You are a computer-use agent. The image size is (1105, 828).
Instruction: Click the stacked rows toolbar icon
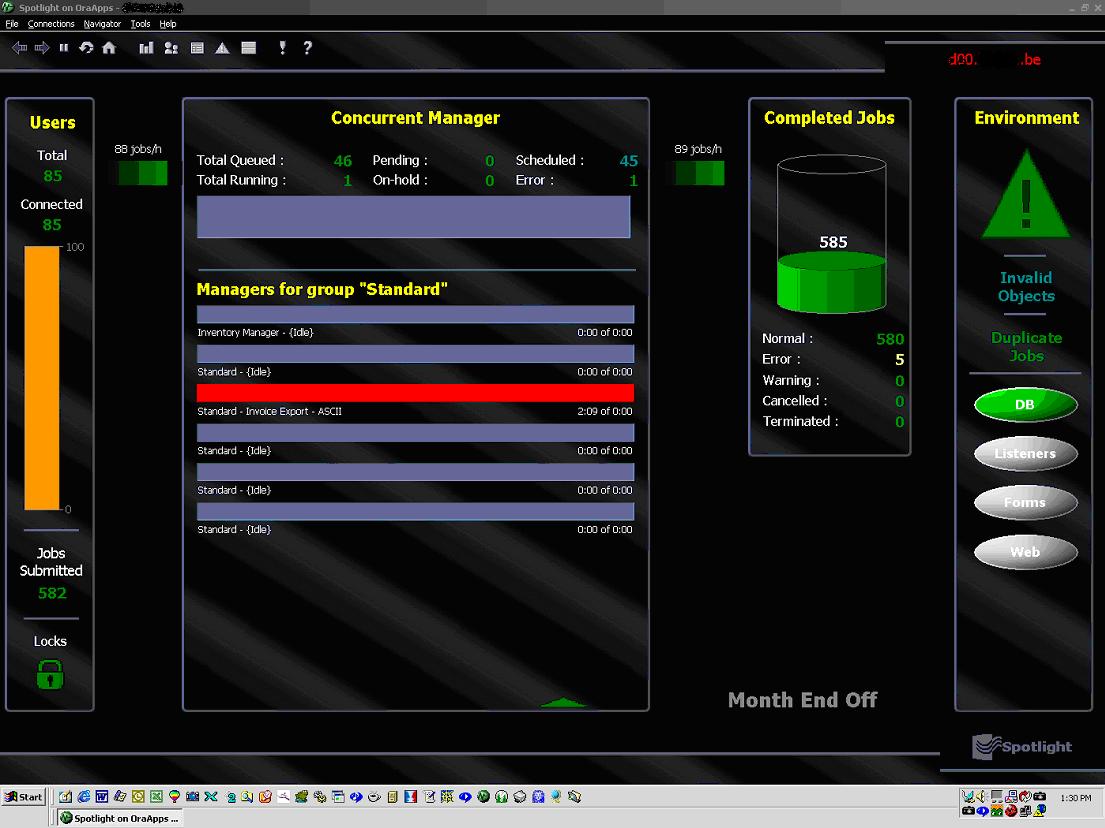[249, 48]
